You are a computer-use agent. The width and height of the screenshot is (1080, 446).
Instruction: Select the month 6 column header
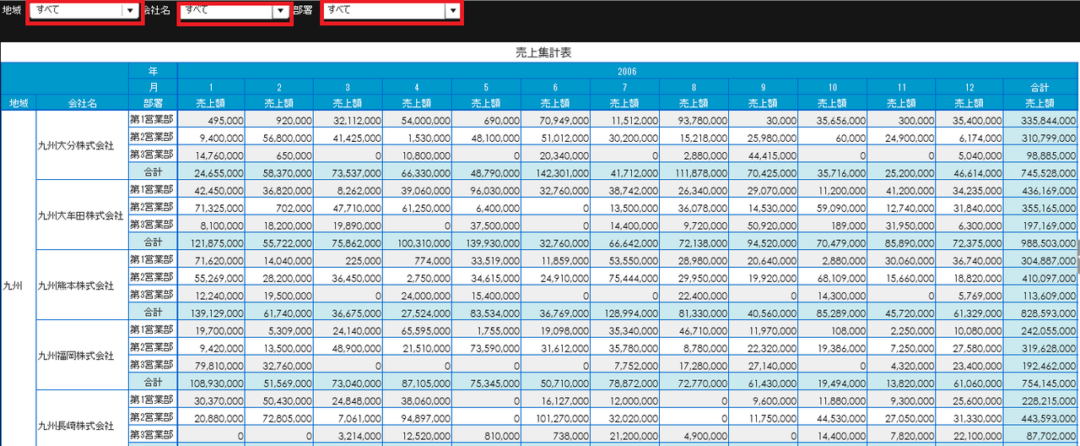(x=554, y=87)
